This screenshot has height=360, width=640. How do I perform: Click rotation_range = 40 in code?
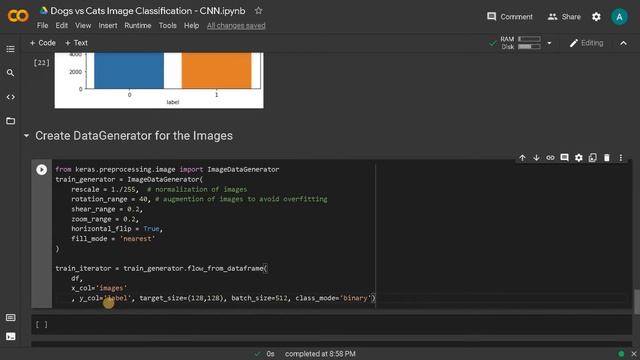[109, 199]
